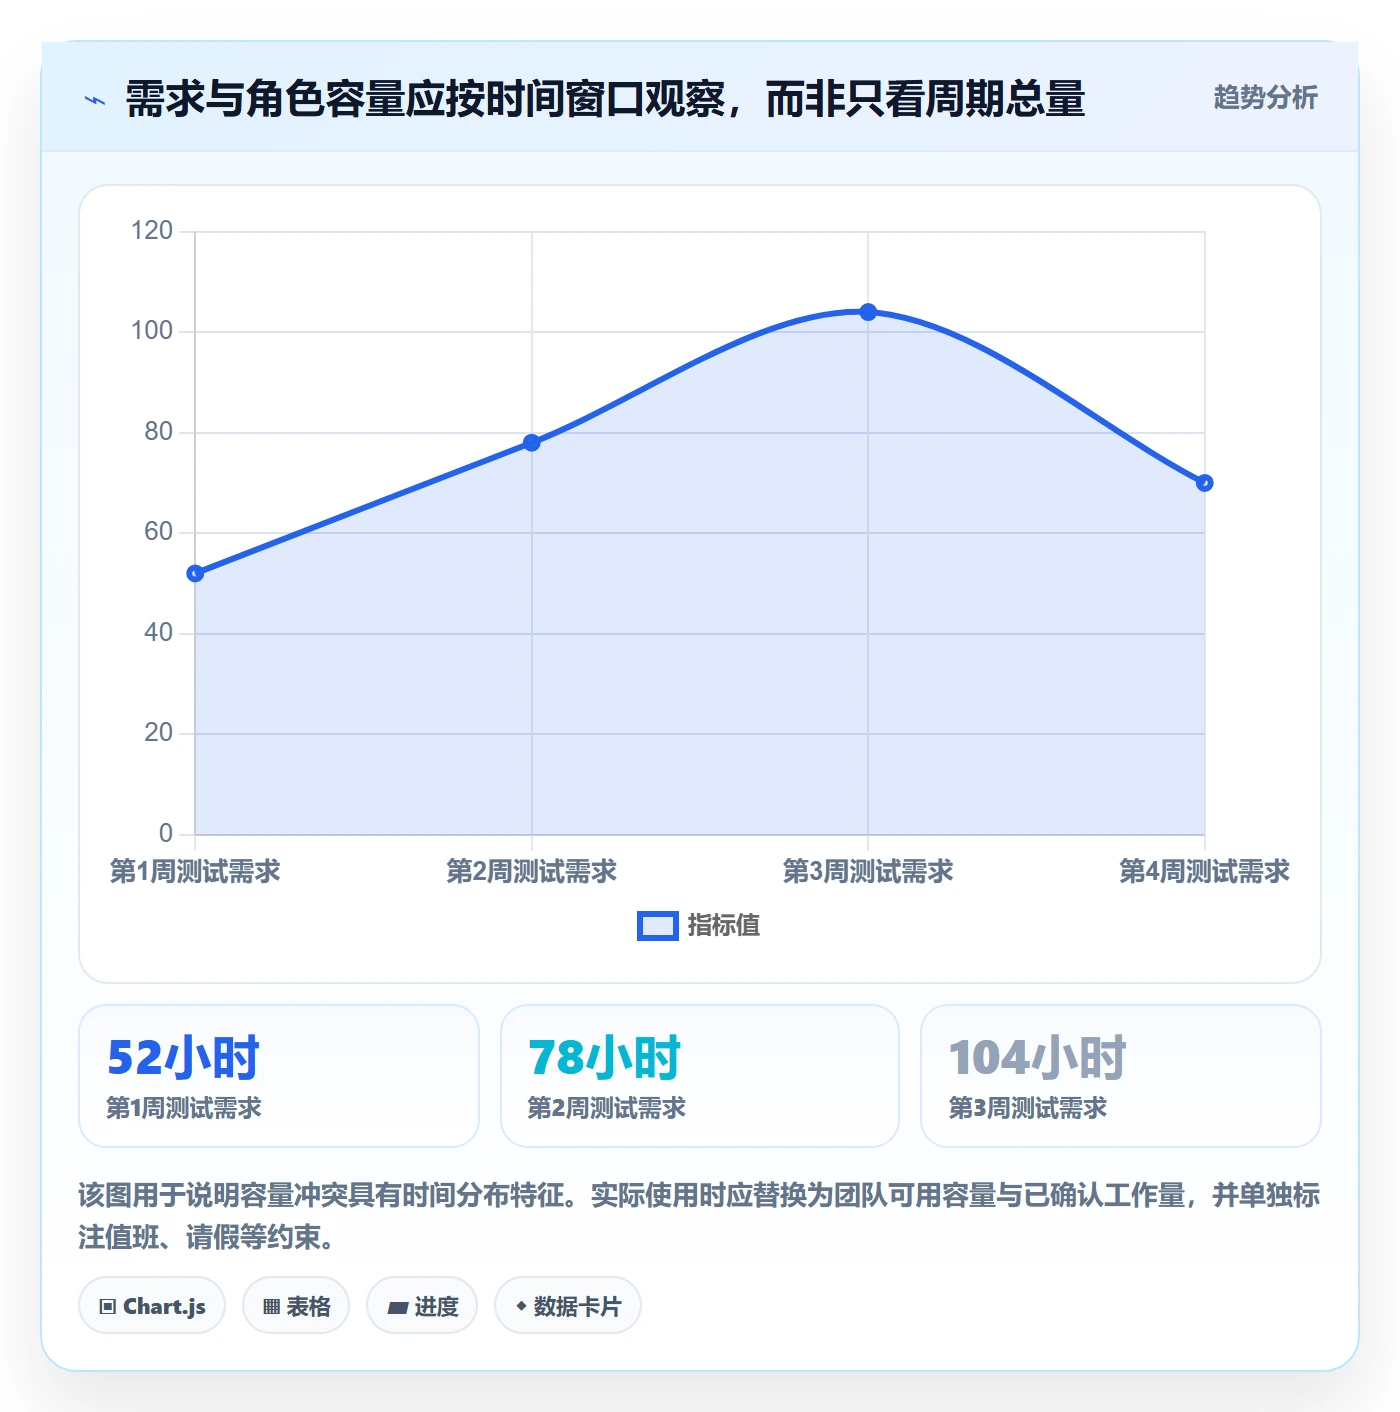Click the grid icon in 表格 tag
This screenshot has height=1412, width=1400.
click(x=271, y=1307)
